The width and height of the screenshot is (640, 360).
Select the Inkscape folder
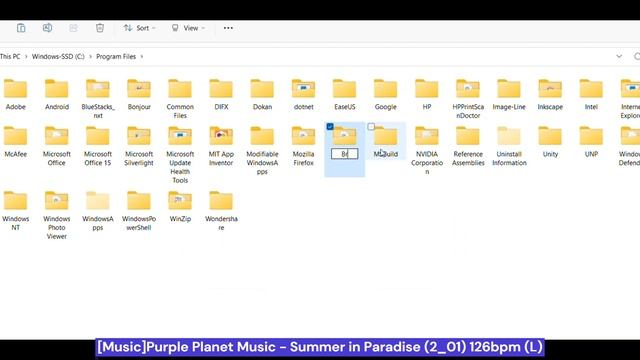550,95
